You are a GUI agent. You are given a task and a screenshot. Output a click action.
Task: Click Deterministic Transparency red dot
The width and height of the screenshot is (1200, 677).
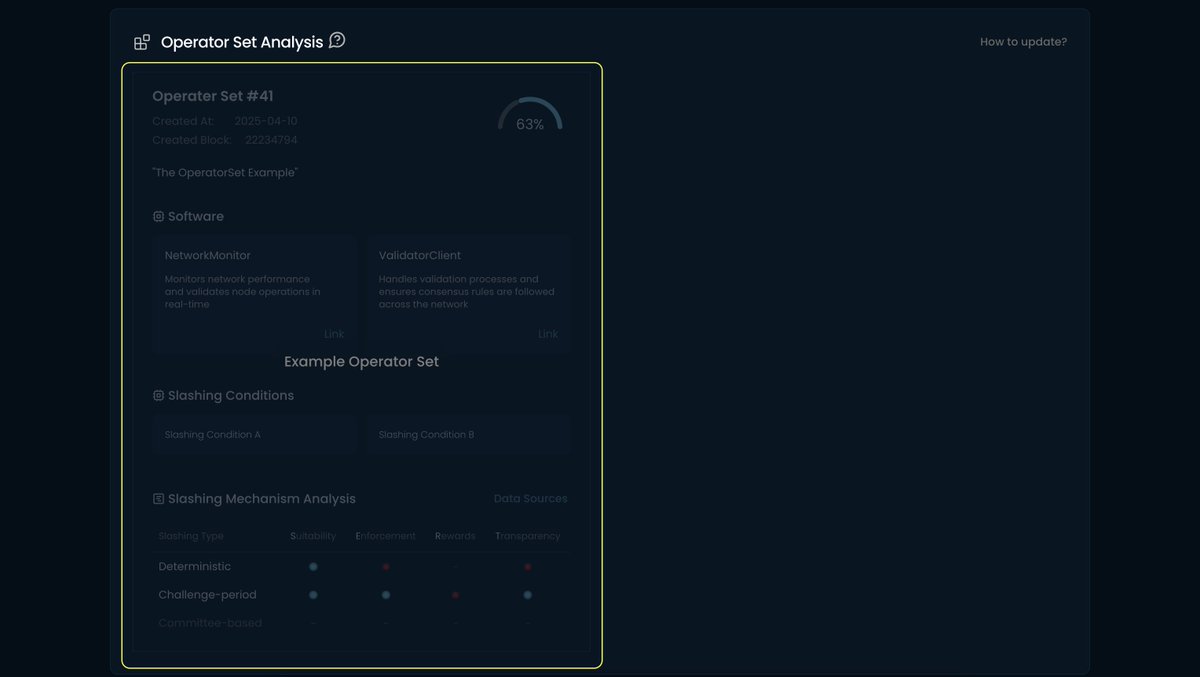(528, 567)
